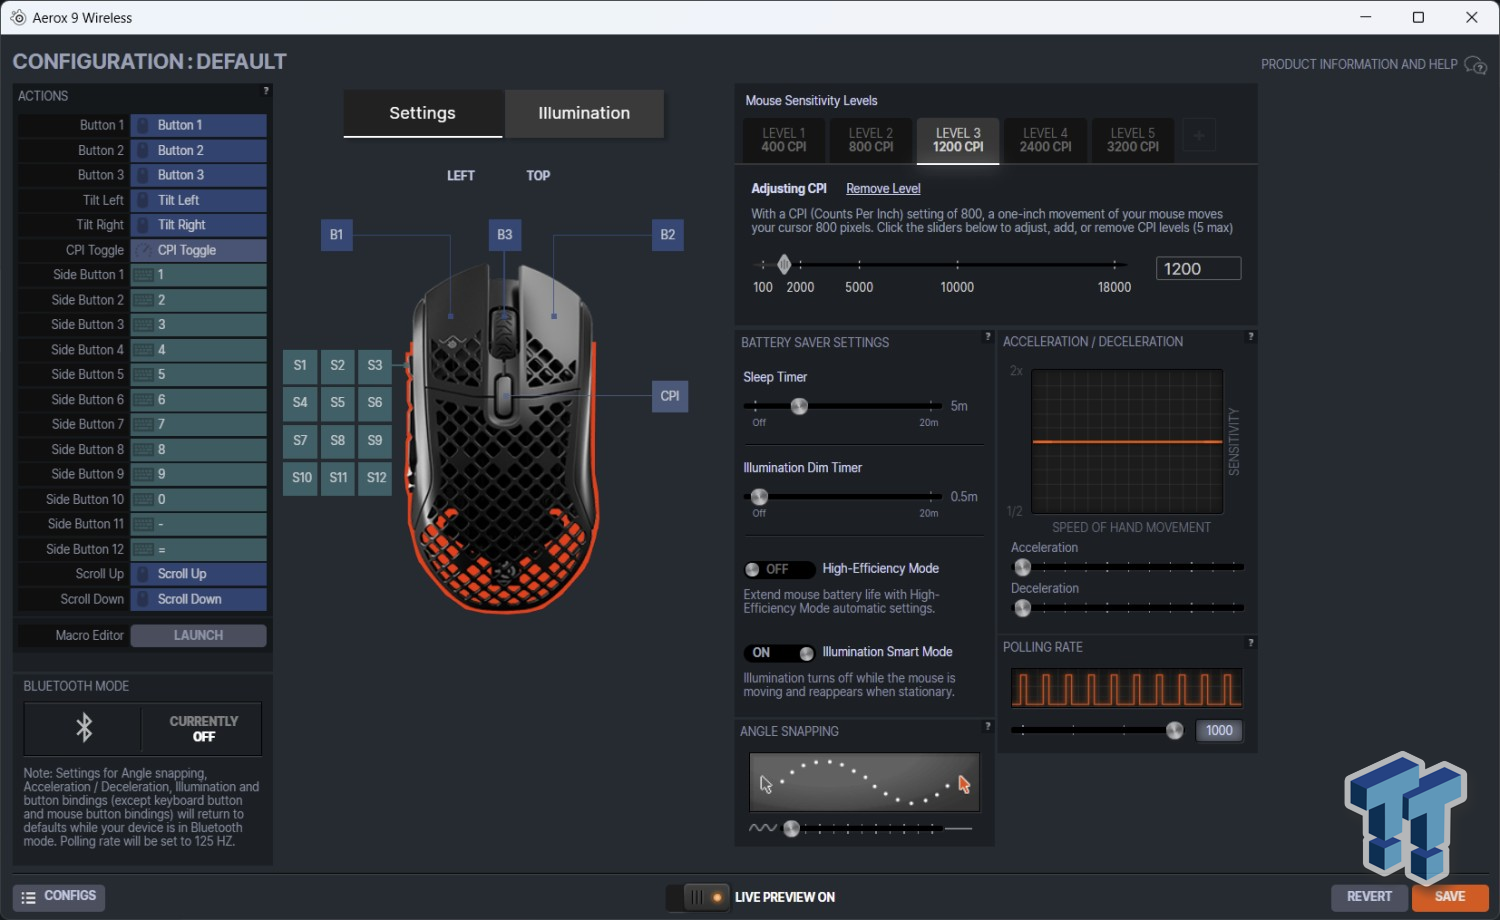This screenshot has height=920, width=1500.
Task: Click the Bluetooth mode icon
Action: (84, 728)
